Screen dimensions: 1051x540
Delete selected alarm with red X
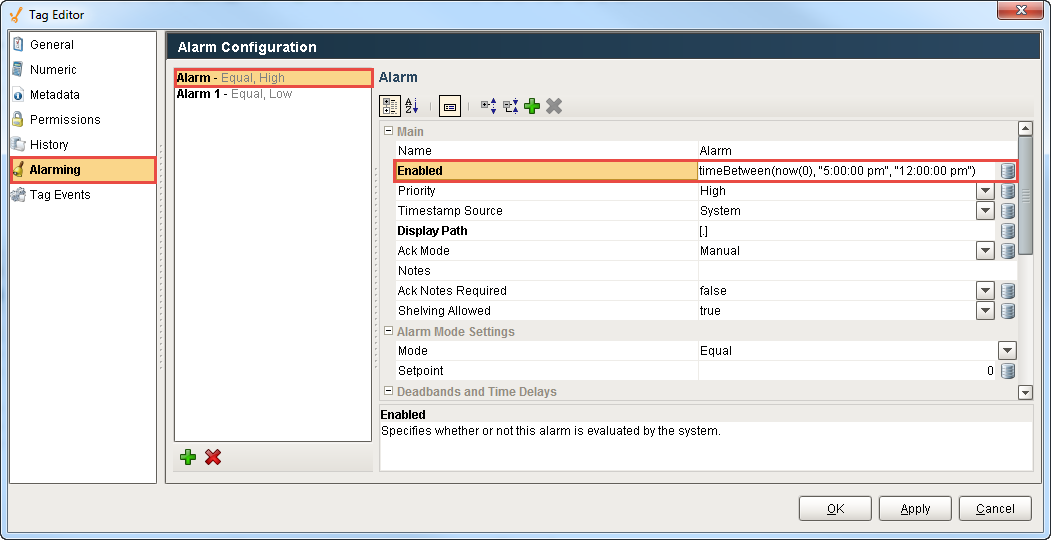[212, 457]
